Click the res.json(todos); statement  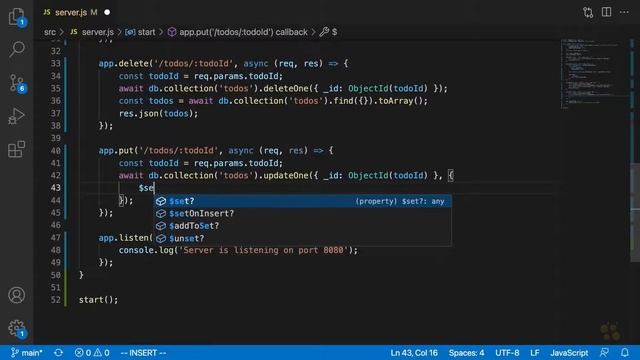[x=158, y=113]
